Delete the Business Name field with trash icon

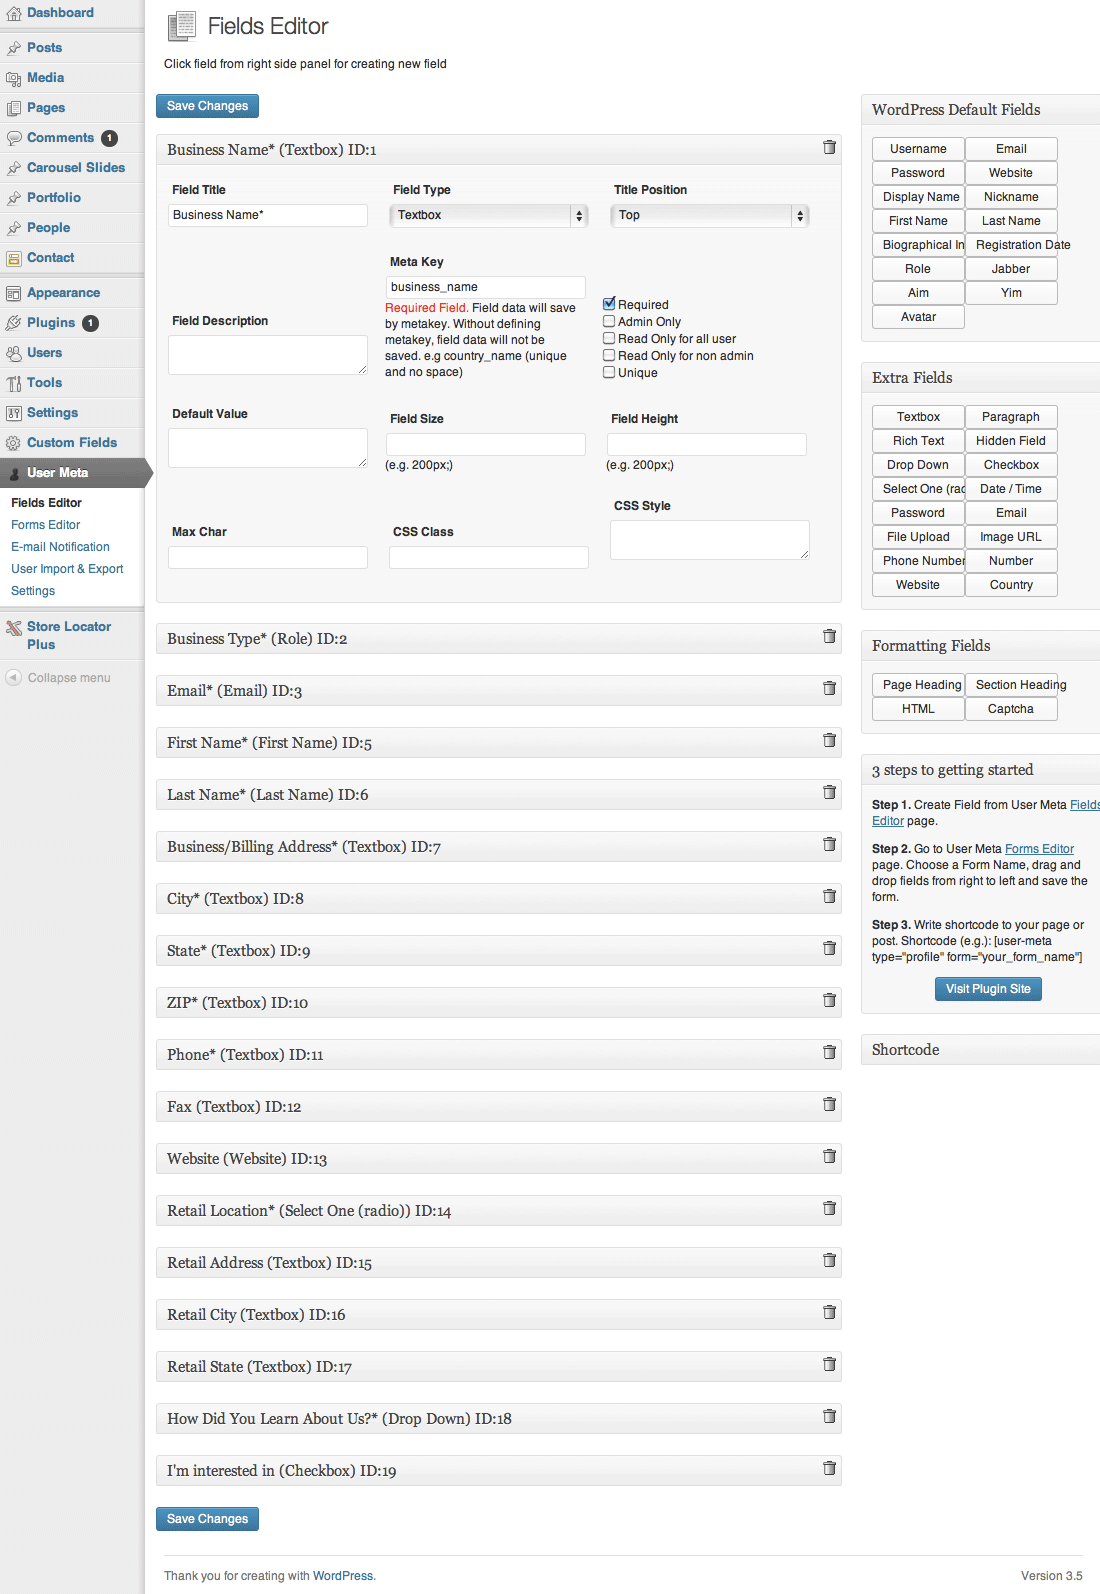tap(829, 148)
